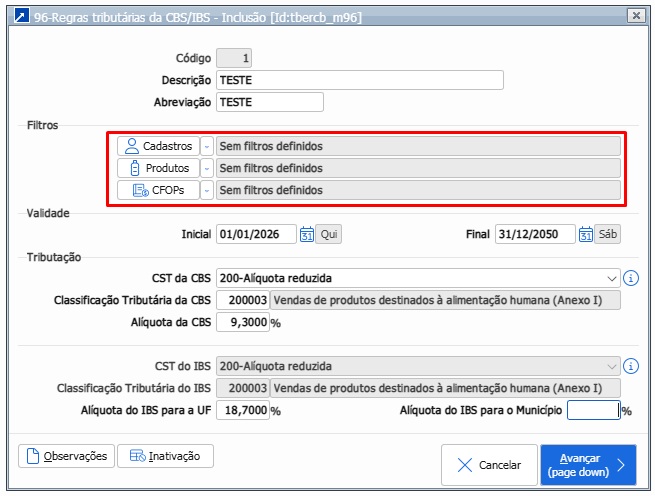This screenshot has height=496, width=655.
Task: Open the calendar picker for Final date
Action: click(585, 234)
